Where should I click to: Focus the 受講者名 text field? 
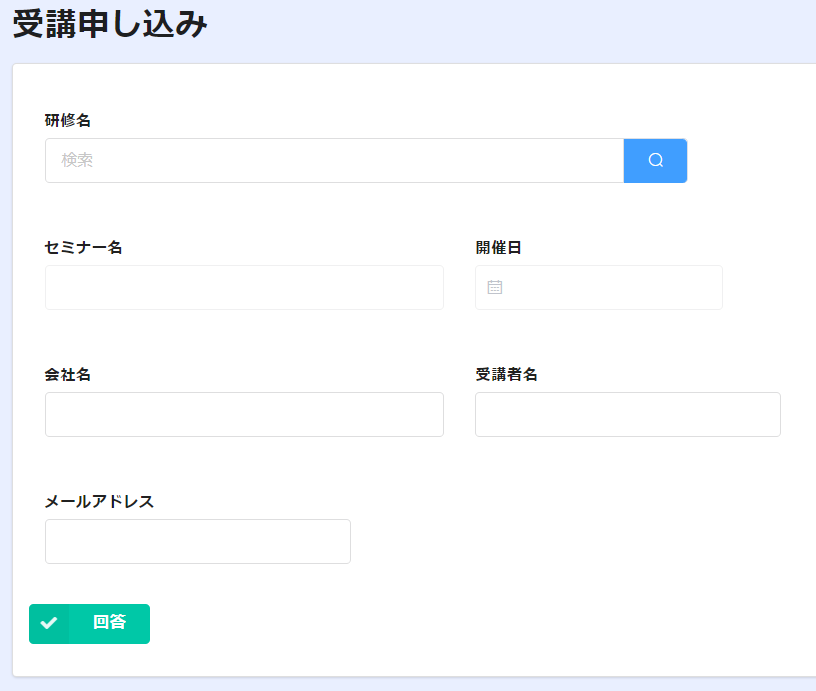click(x=628, y=414)
